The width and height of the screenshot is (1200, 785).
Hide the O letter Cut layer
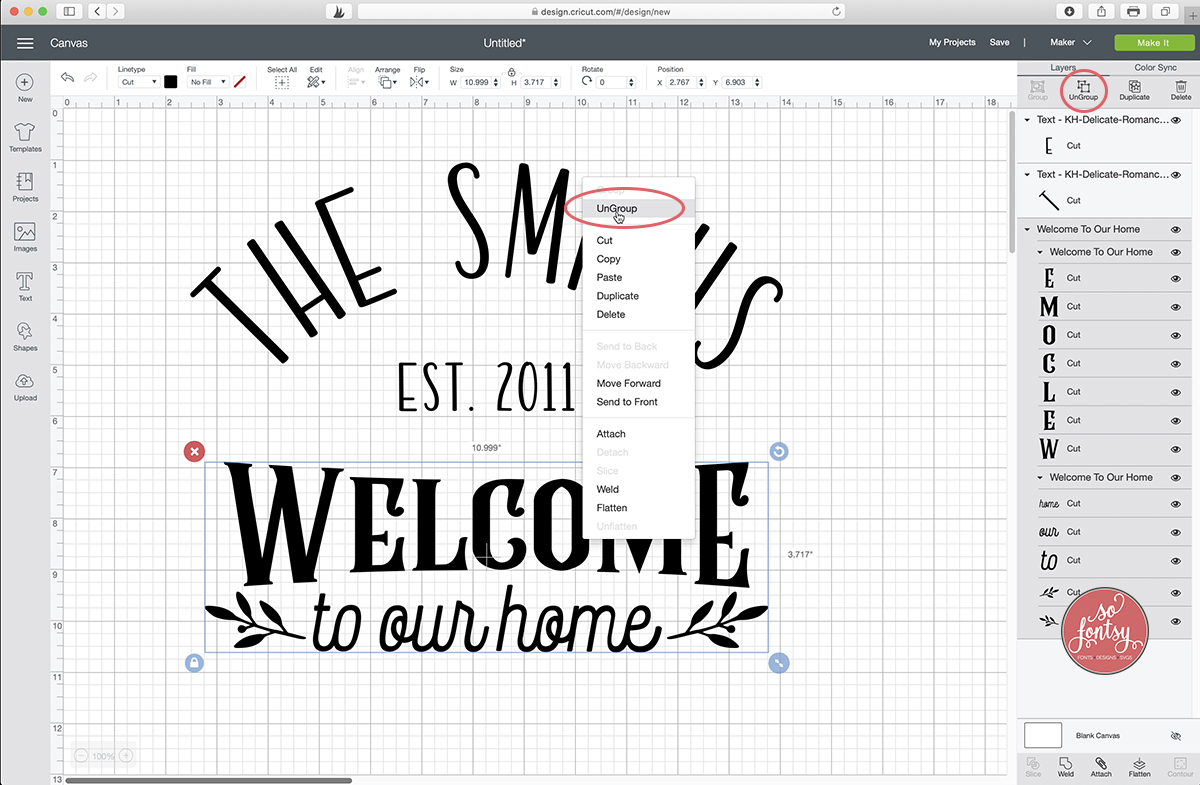(1176, 335)
